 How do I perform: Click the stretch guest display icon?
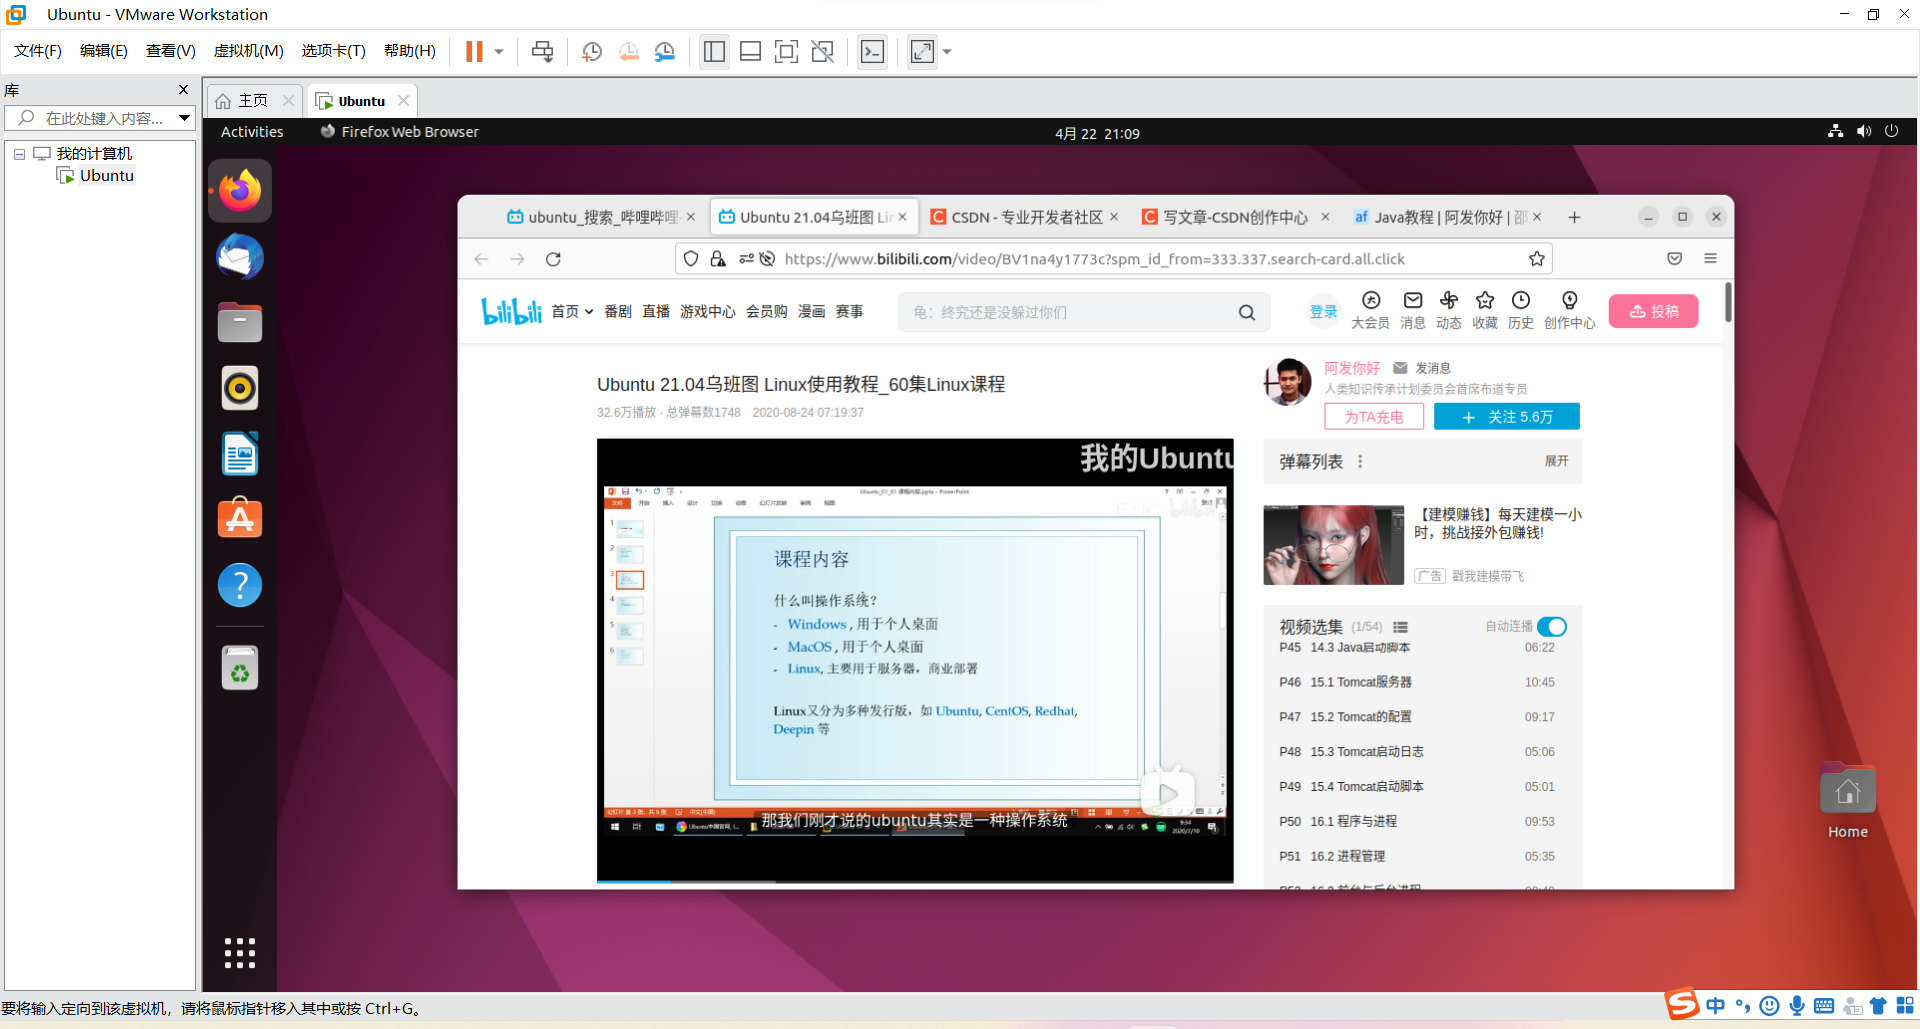(x=922, y=51)
